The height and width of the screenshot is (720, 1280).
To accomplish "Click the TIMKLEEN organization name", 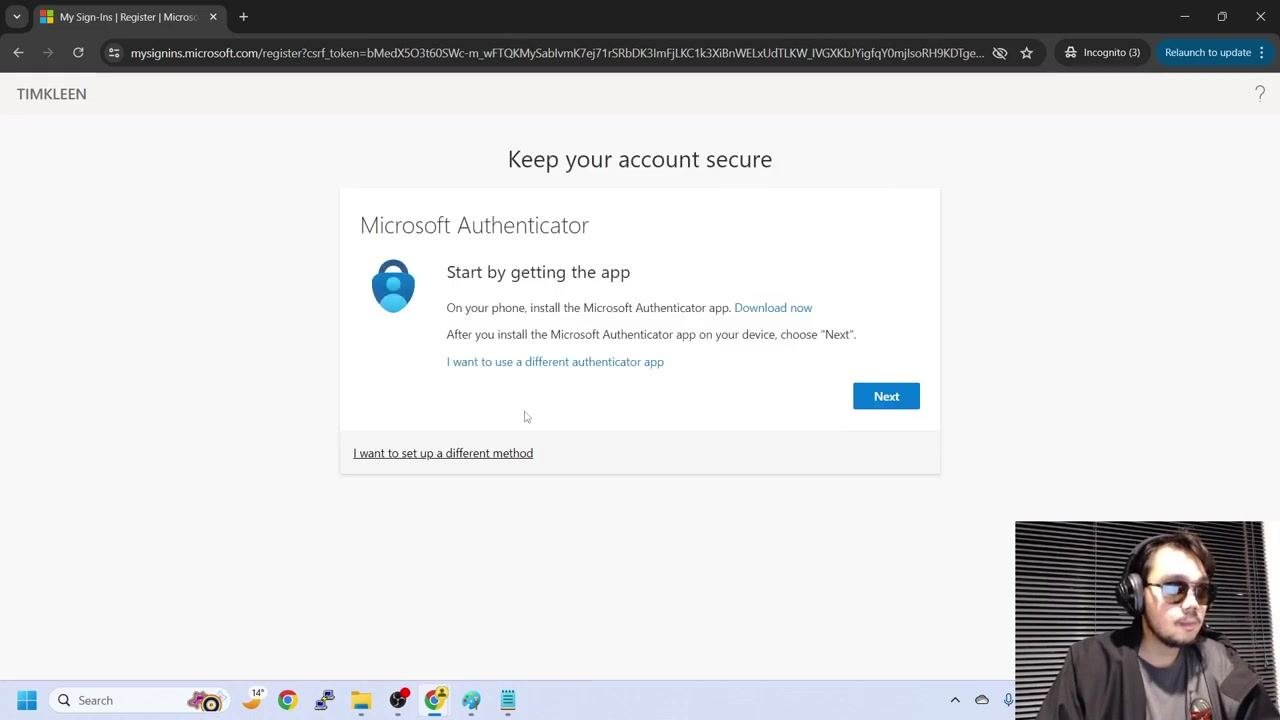I will point(52,94).
